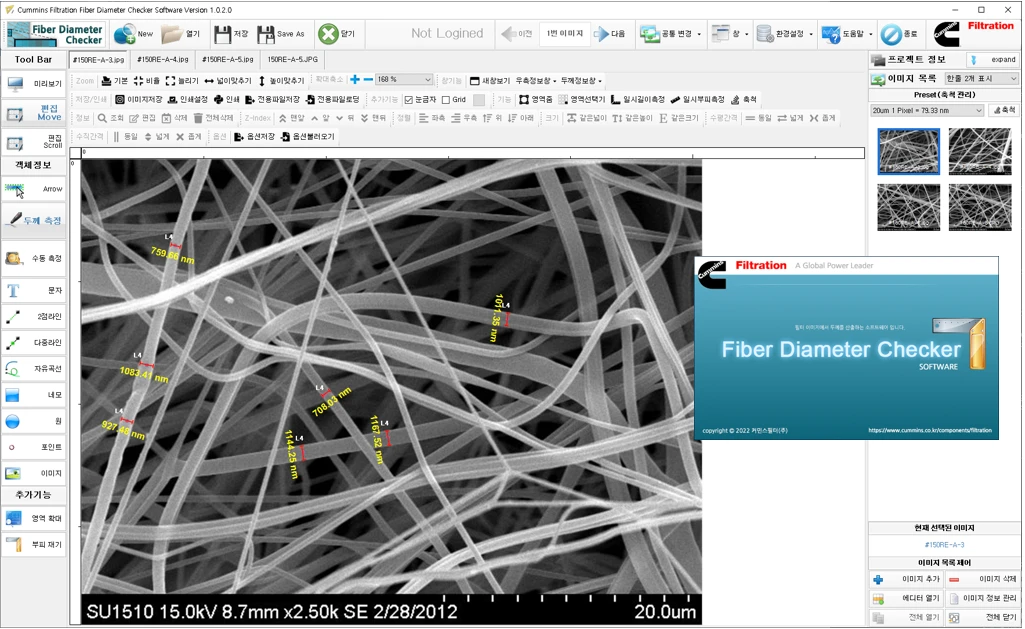Image resolution: width=1025 pixels, height=629 pixels.
Task: Zoom out with the blue minus icon
Action: coord(369,80)
